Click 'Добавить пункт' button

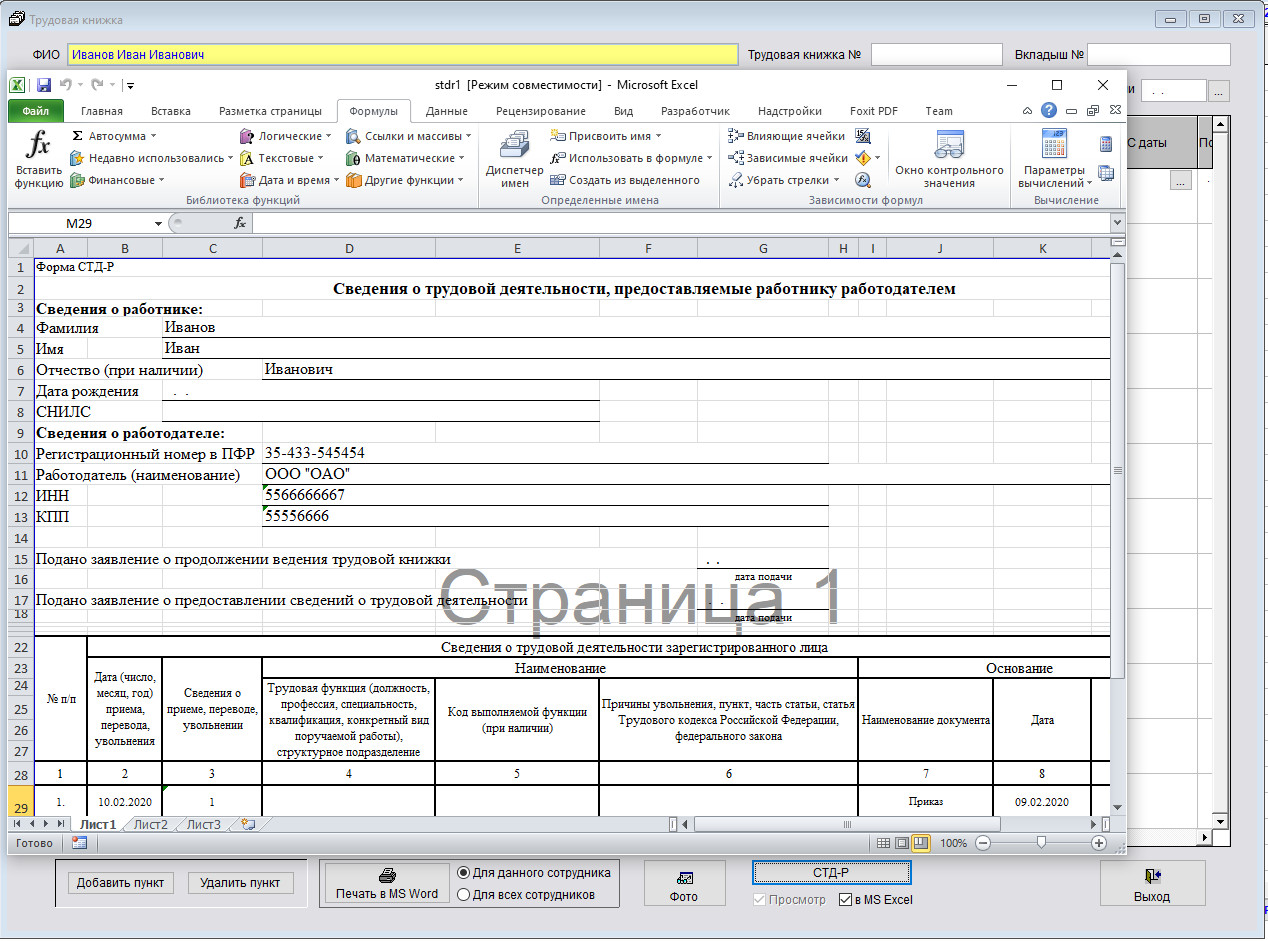coord(122,883)
